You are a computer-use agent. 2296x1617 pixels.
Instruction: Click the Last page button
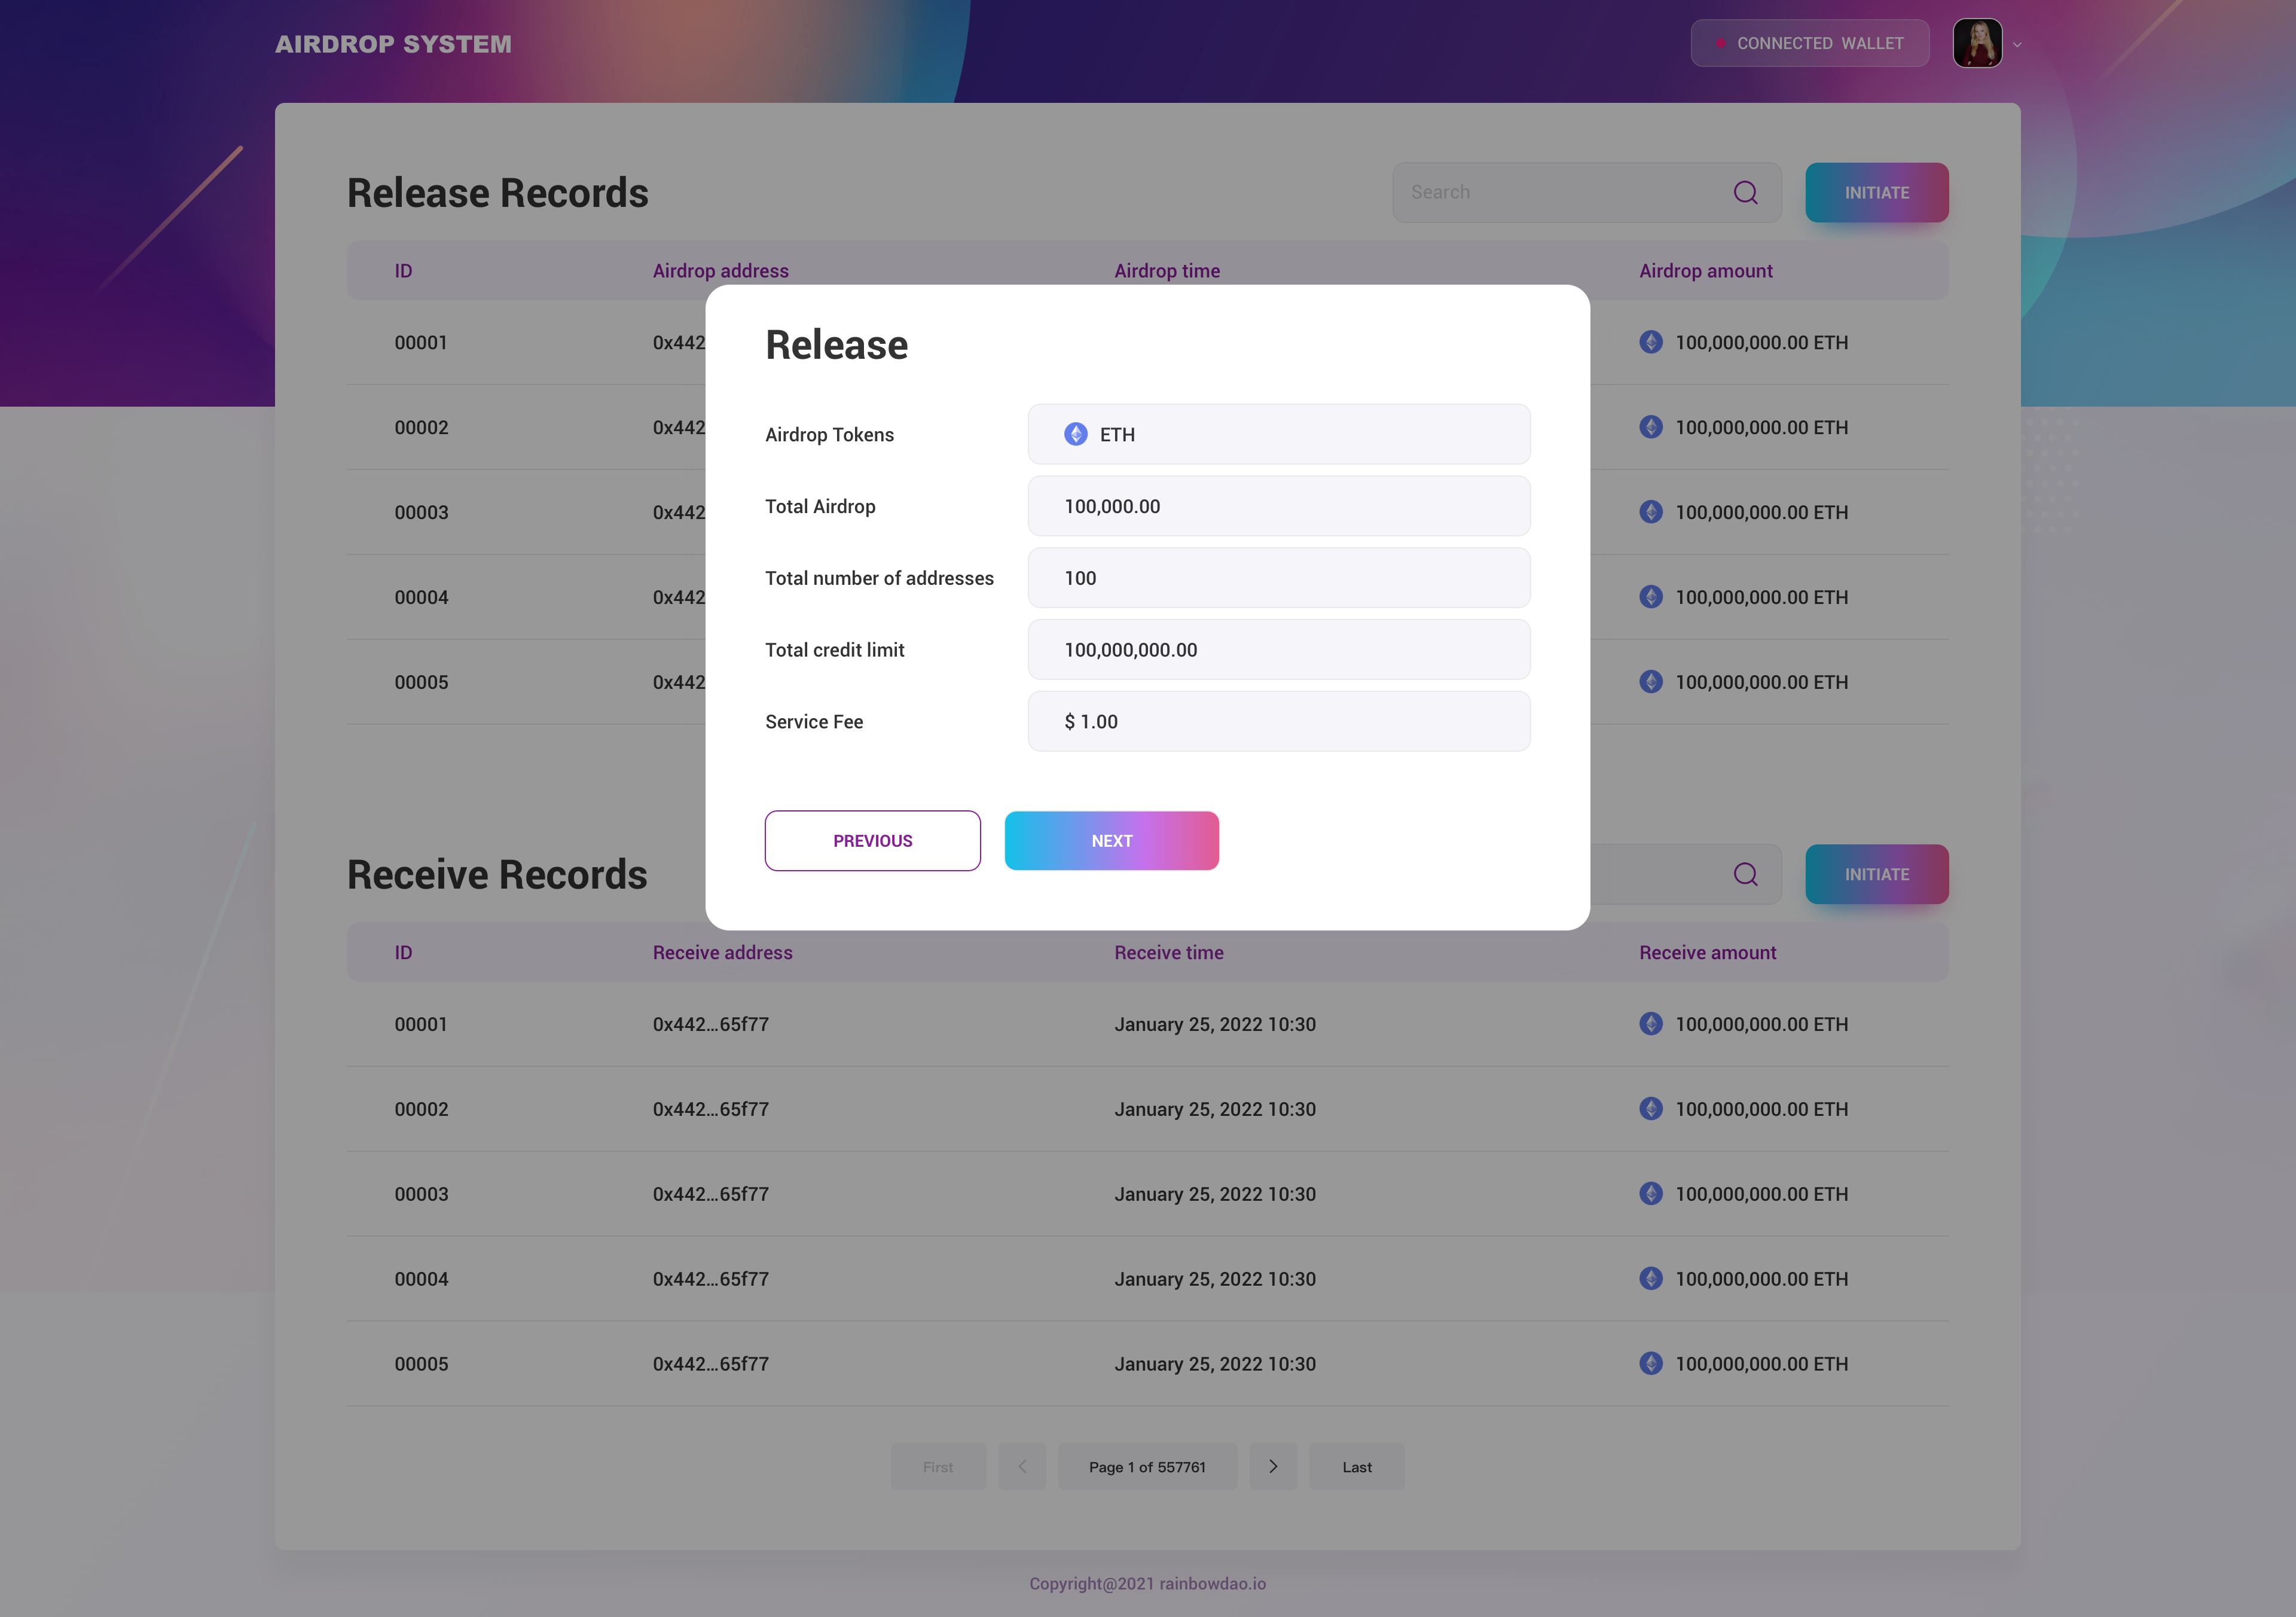pyautogui.click(x=1356, y=1466)
